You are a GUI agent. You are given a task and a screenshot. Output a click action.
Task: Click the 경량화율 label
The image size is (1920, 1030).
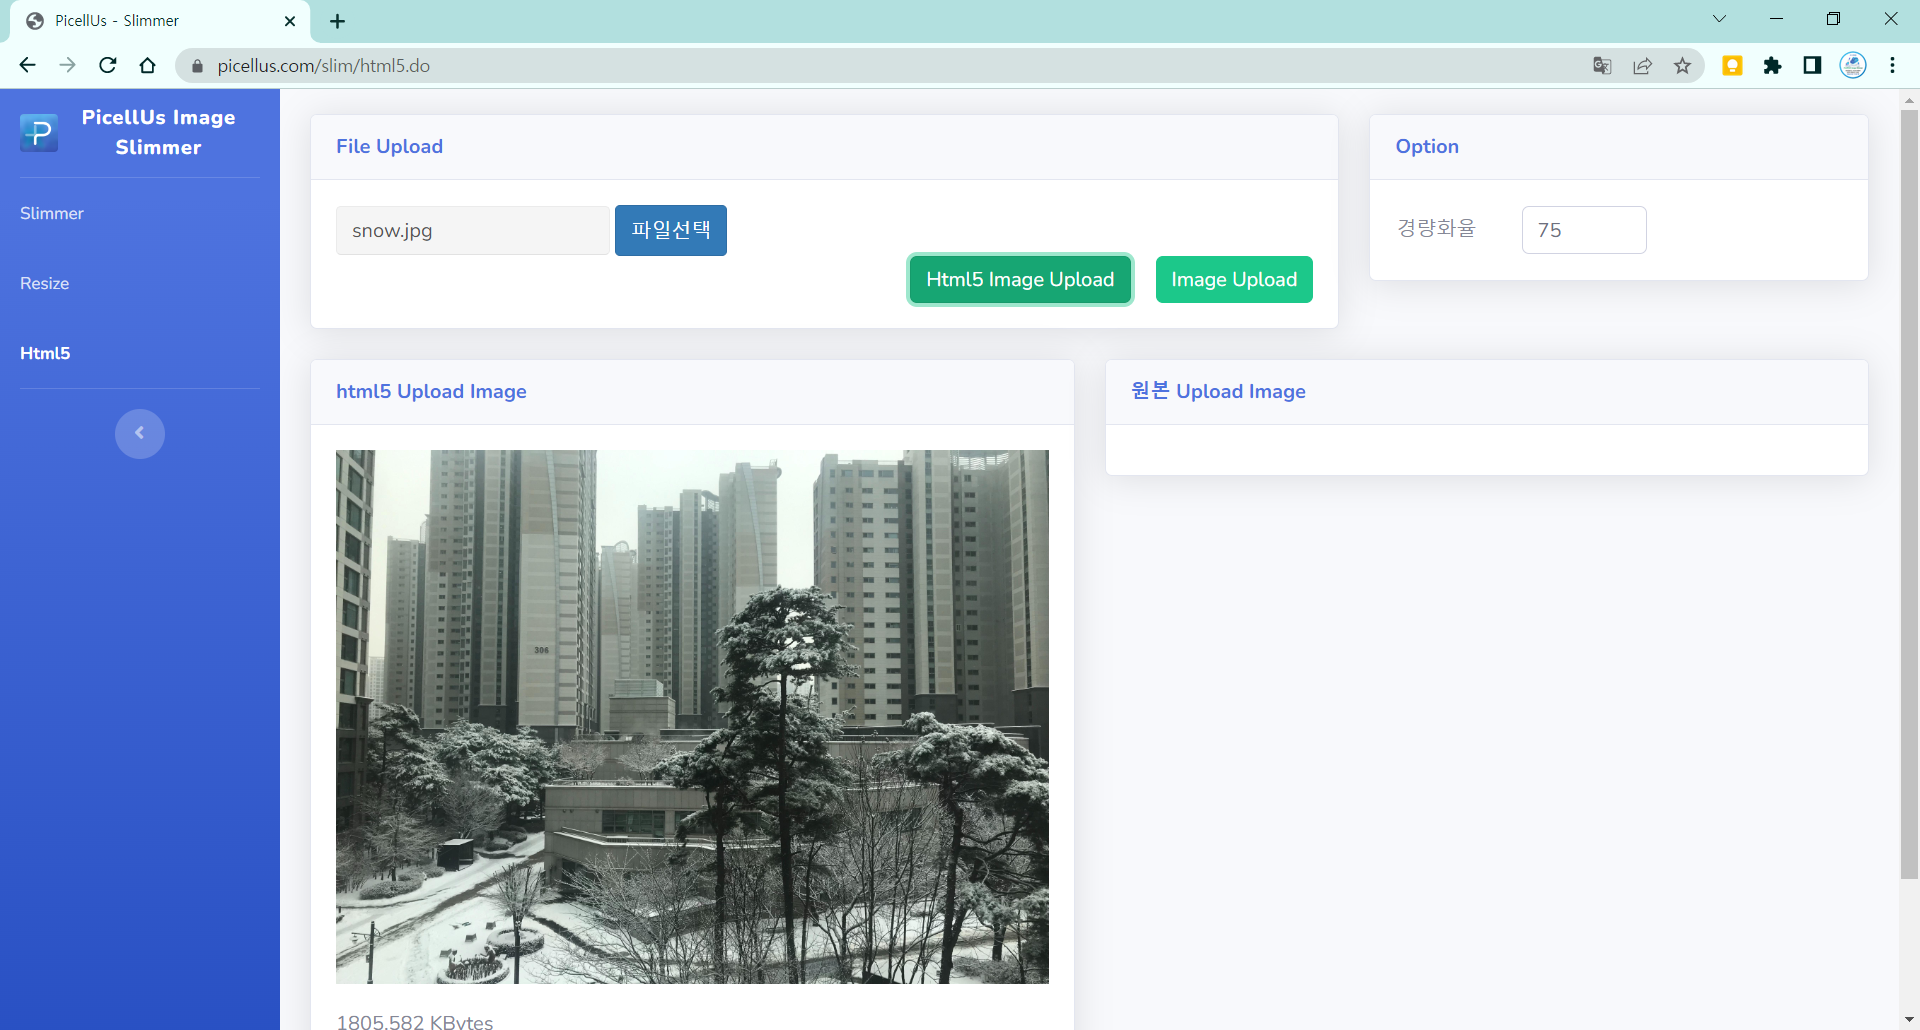(x=1436, y=228)
